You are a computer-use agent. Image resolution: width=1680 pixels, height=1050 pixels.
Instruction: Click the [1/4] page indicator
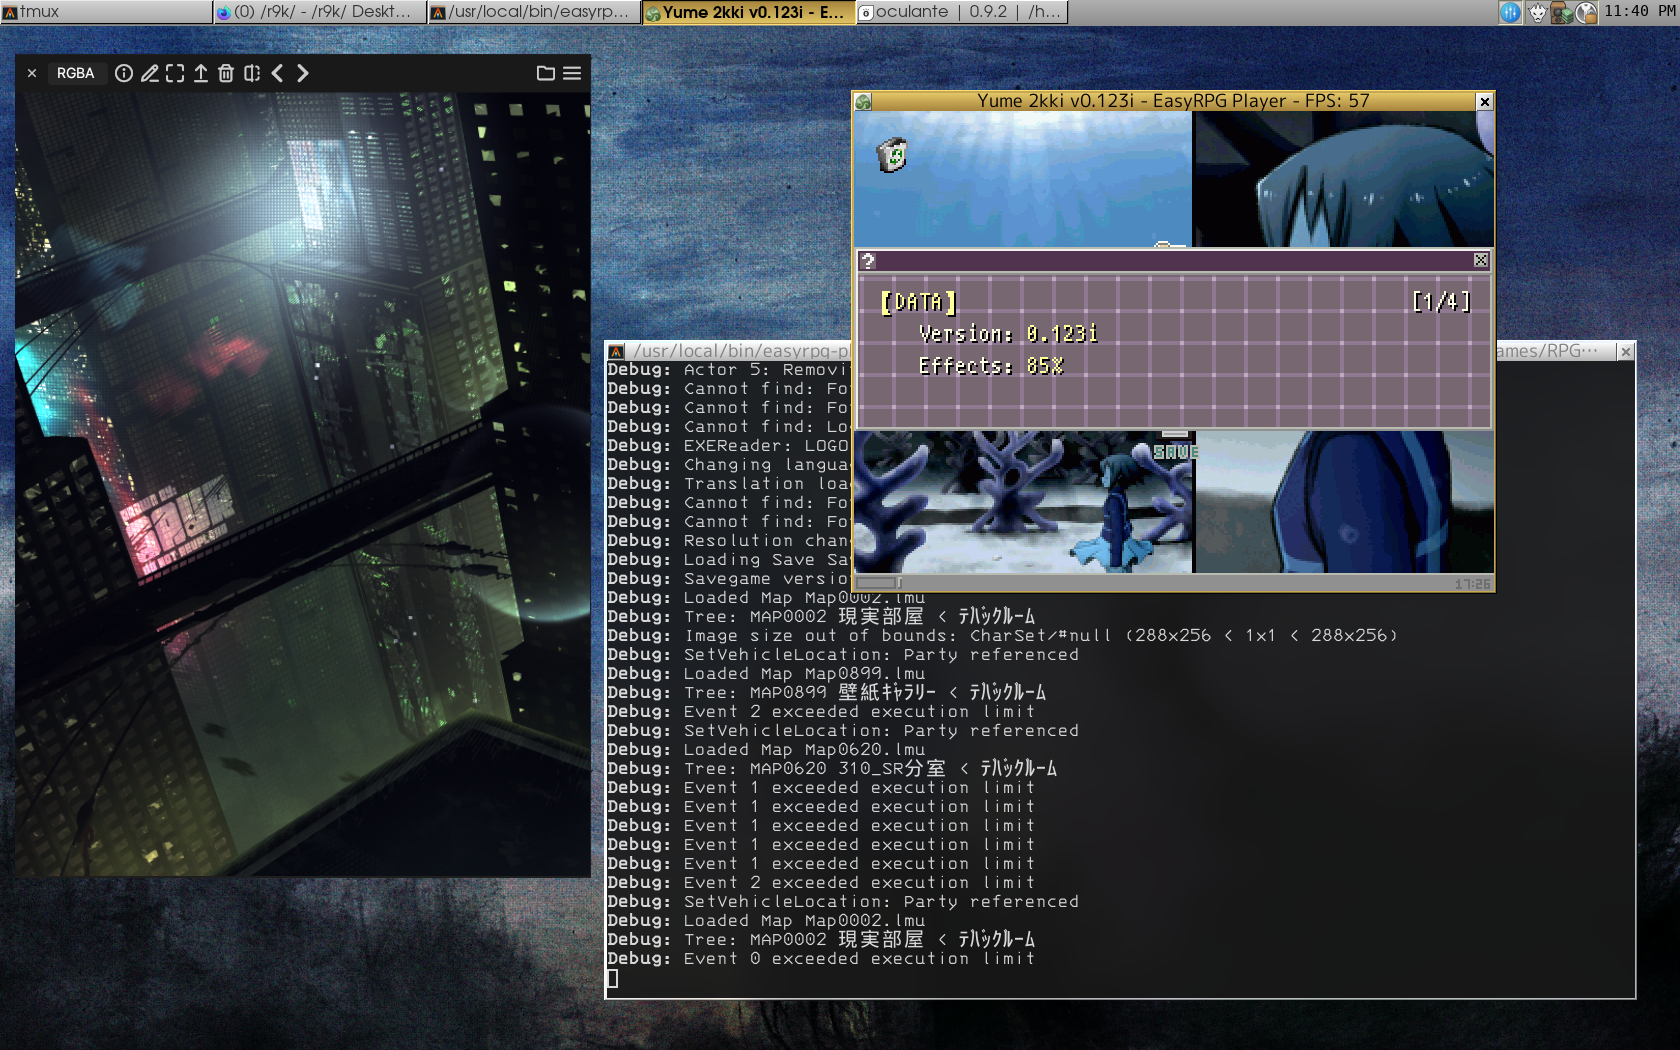pos(1441,302)
